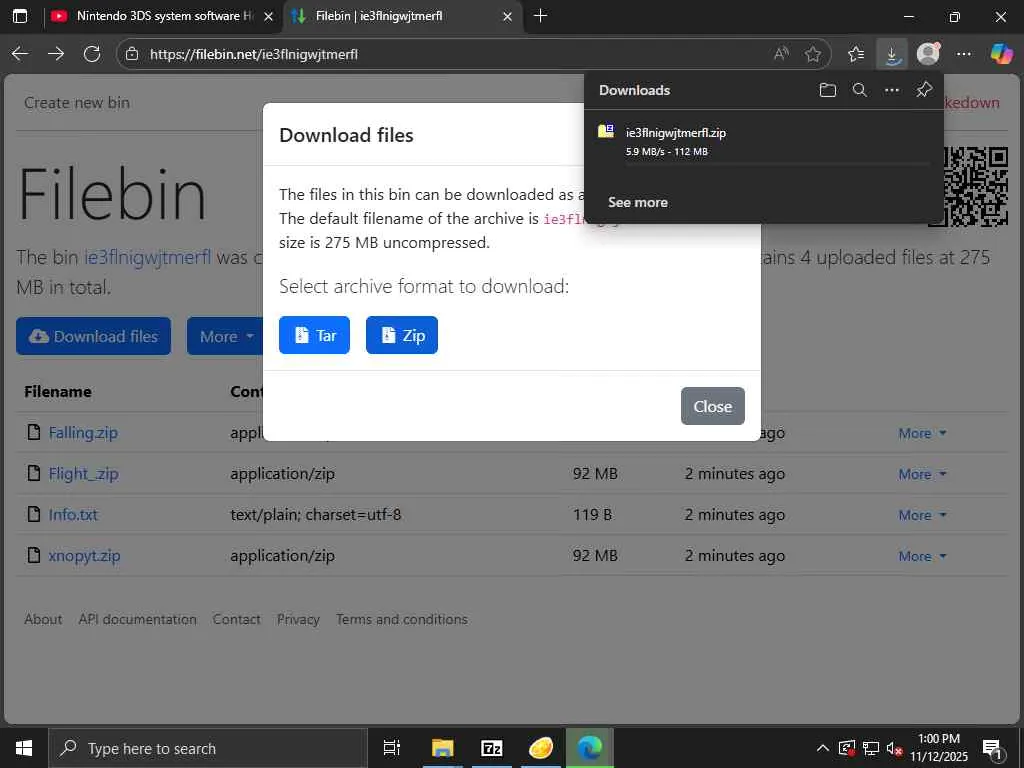Expand More dropdown for Info.txt row

[x=922, y=515]
